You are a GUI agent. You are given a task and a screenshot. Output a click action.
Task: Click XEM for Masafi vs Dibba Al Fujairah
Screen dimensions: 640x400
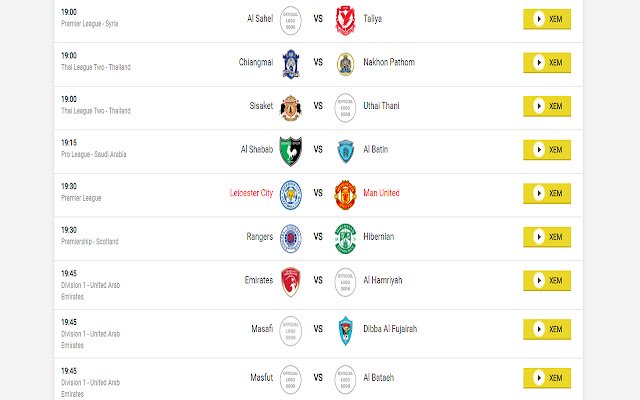[547, 329]
